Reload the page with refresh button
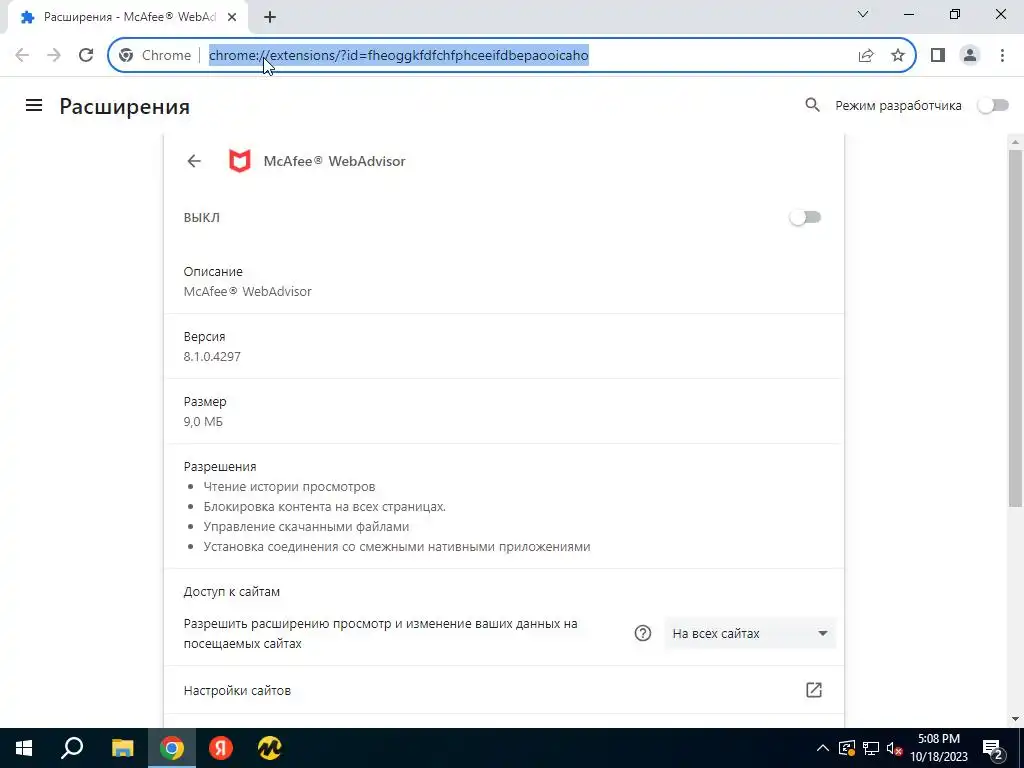Viewport: 1024px width, 768px height. tap(86, 55)
